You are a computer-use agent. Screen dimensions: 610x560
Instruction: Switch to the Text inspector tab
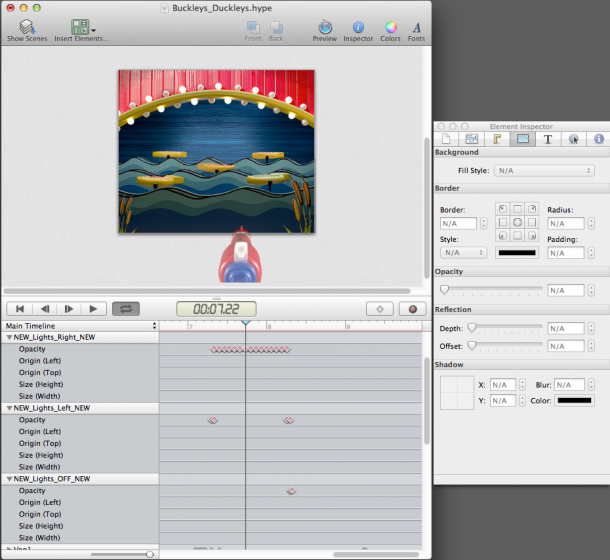[547, 139]
